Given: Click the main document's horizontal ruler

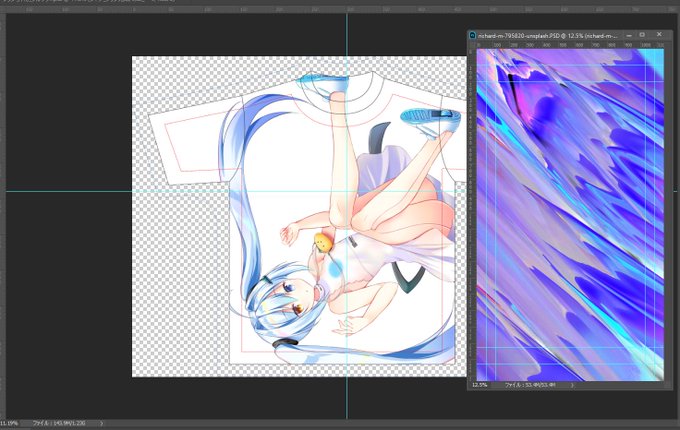Looking at the screenshot, I should 340,9.
